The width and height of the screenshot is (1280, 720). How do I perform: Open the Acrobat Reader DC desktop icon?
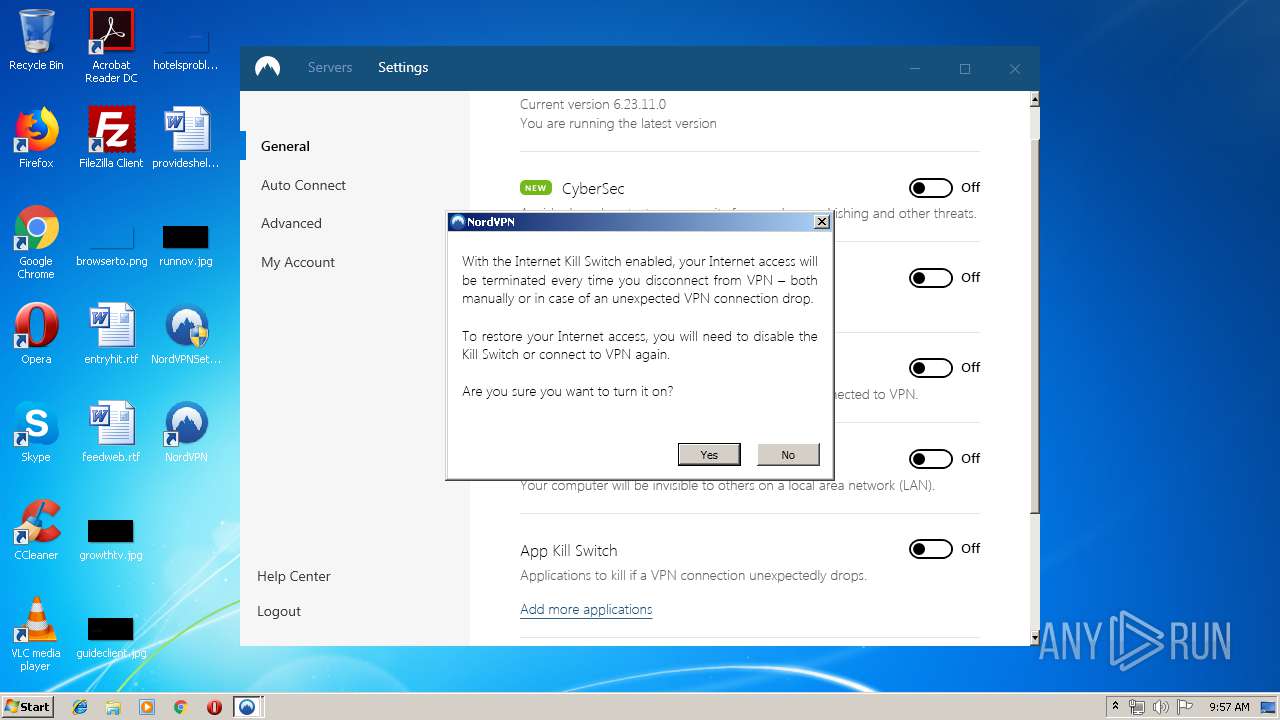(x=111, y=46)
